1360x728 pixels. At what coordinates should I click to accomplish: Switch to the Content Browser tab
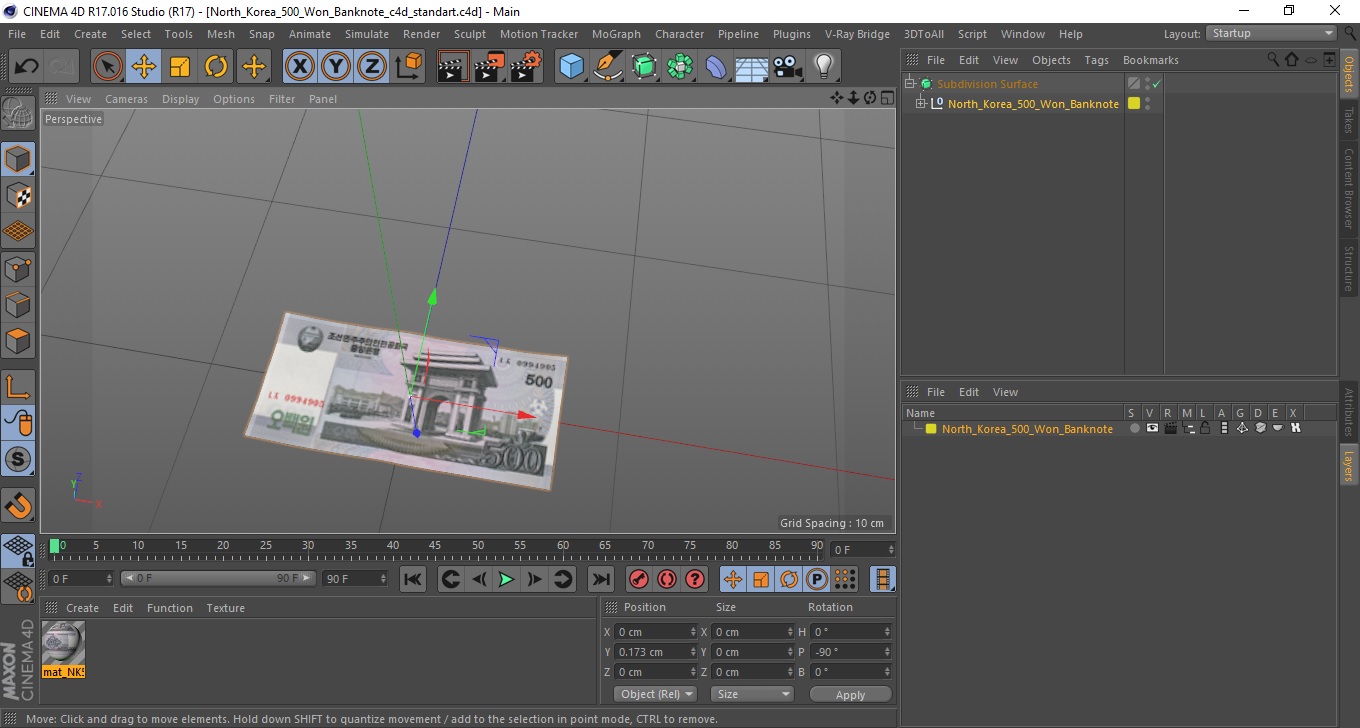pyautogui.click(x=1349, y=188)
